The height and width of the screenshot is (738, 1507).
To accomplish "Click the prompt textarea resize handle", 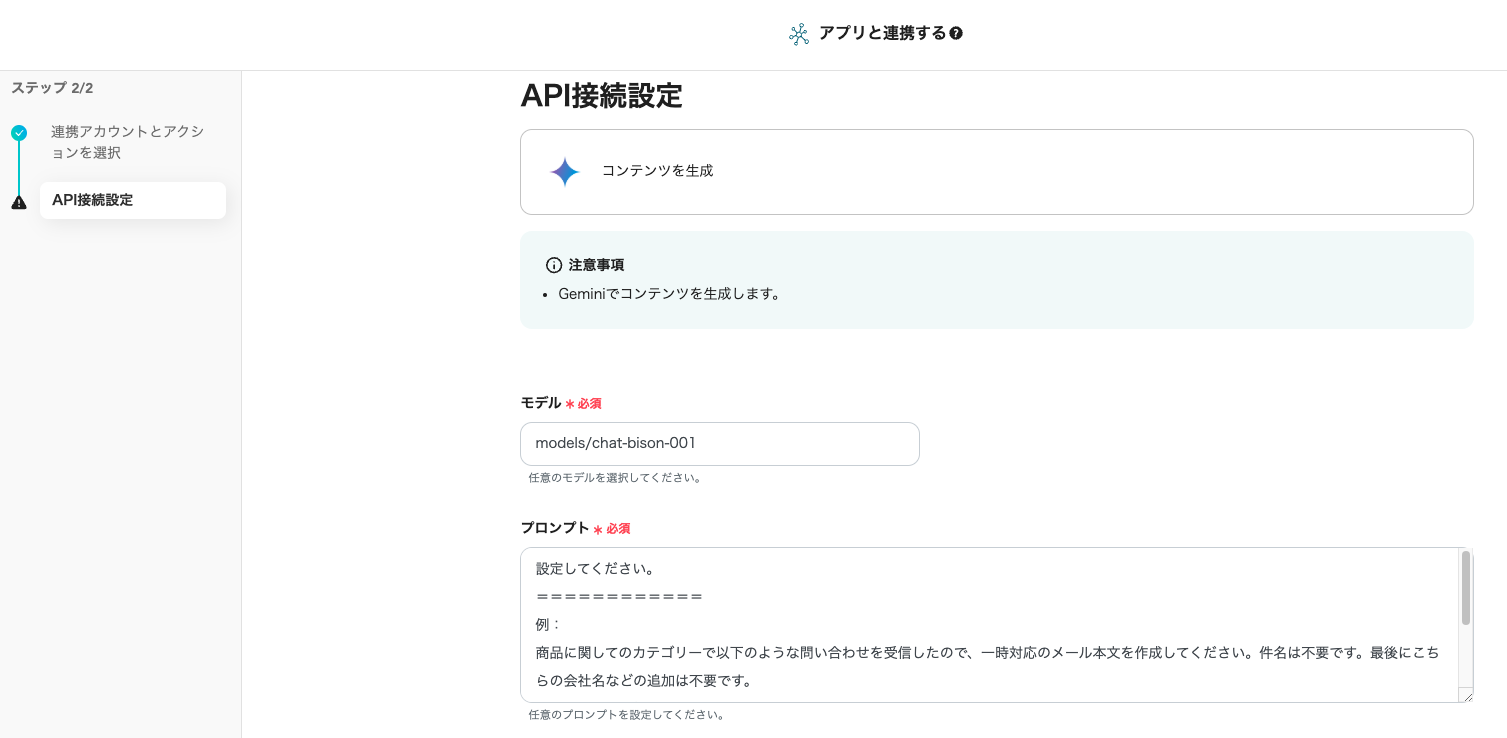I will 1465,695.
